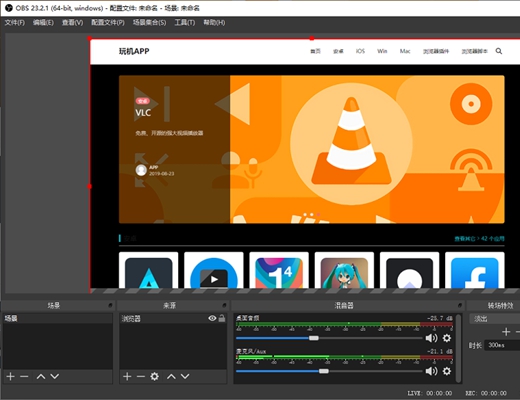This screenshot has height=400, width=520.
Task: Move the scene up with the arrow icon
Action: click(41, 376)
